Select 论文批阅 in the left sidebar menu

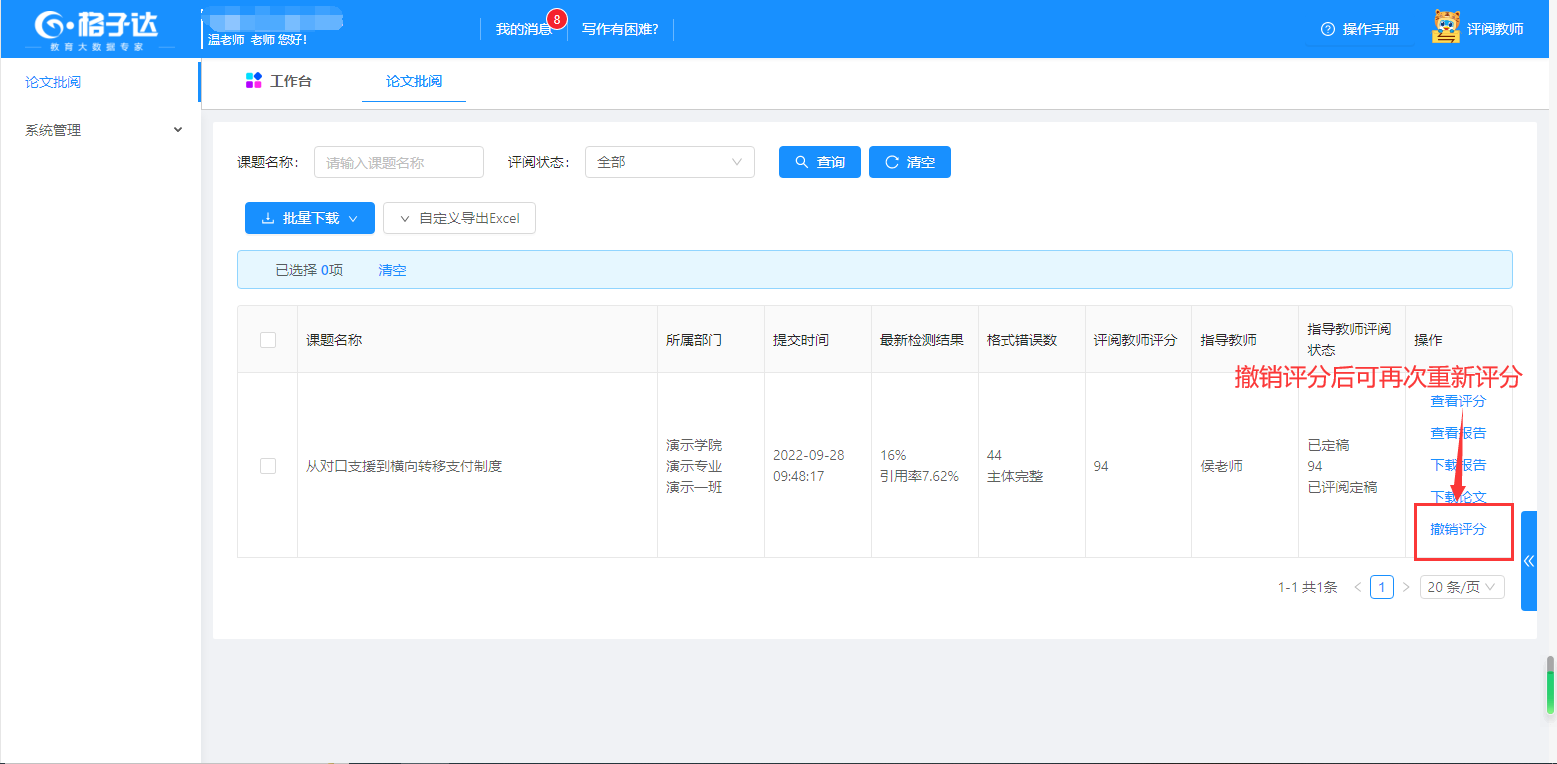point(53,82)
